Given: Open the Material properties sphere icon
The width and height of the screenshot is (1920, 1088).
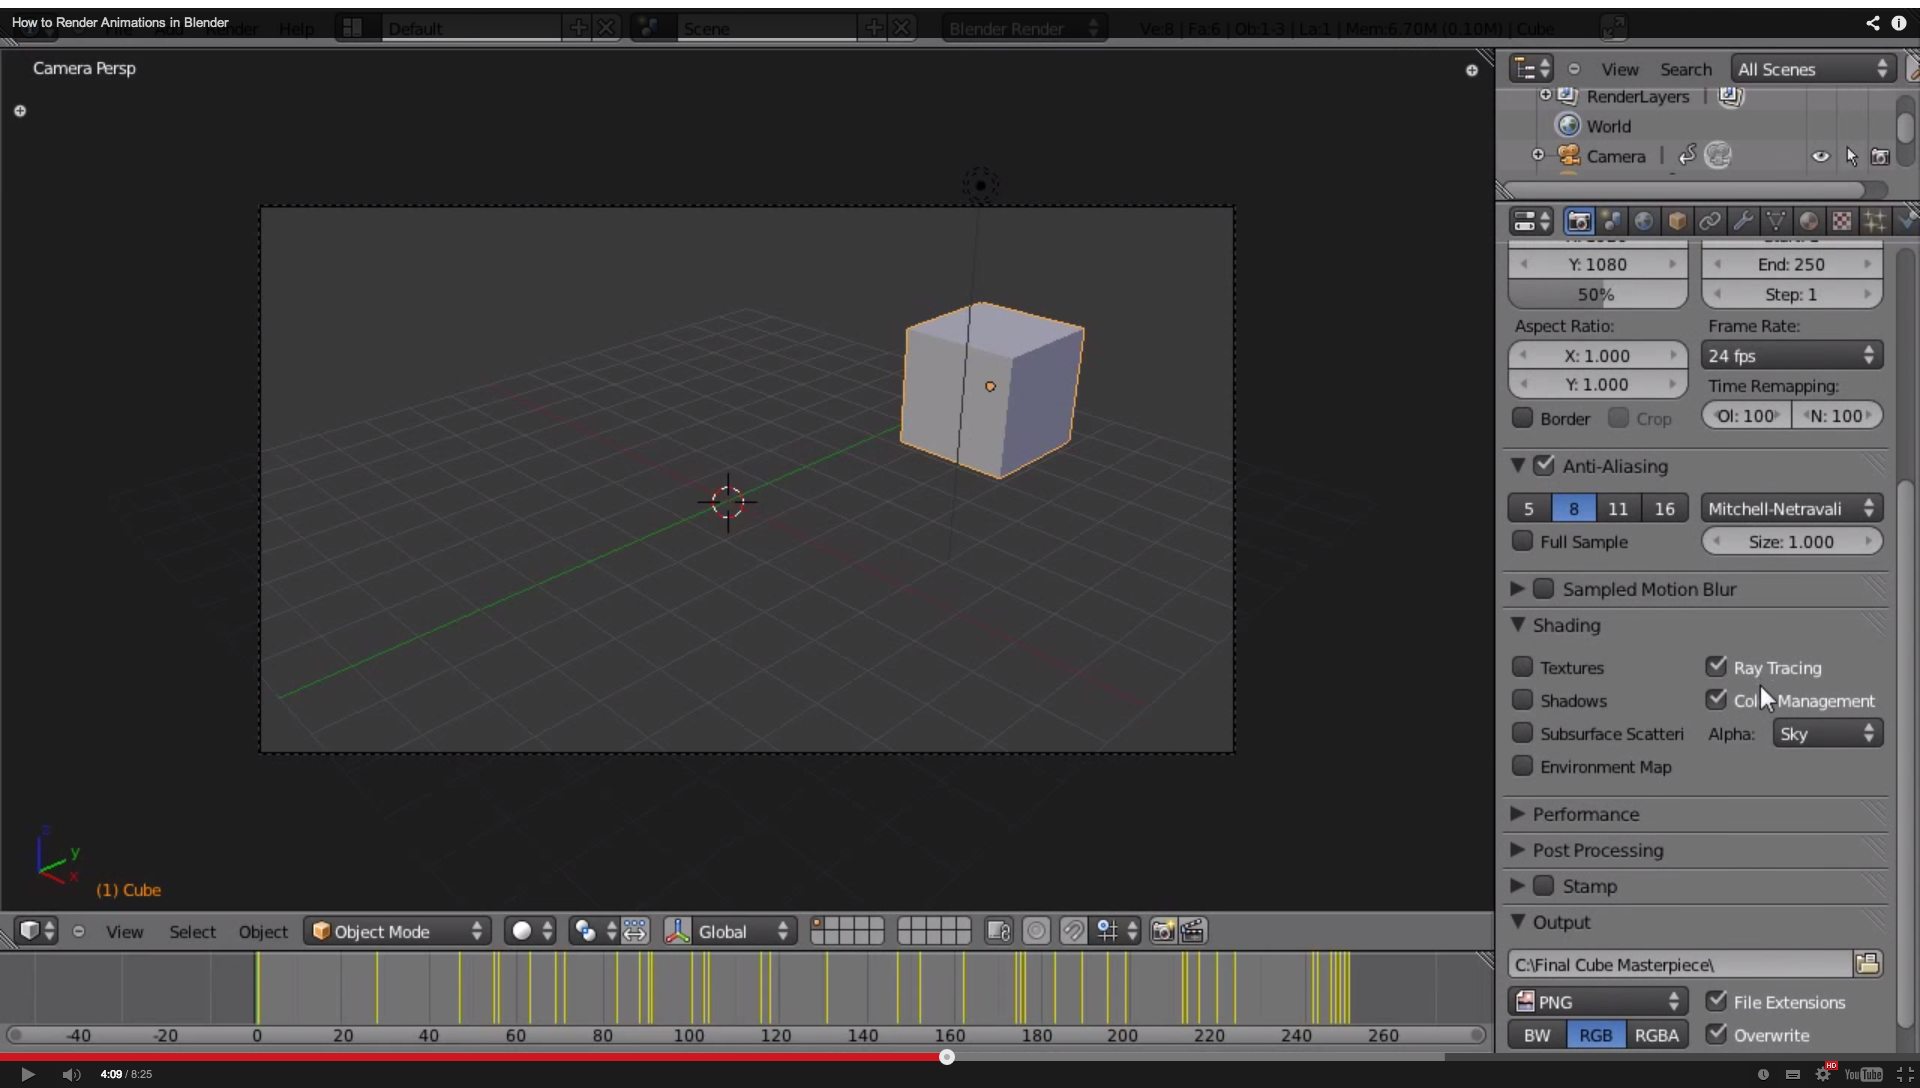Looking at the screenshot, I should tap(1810, 221).
